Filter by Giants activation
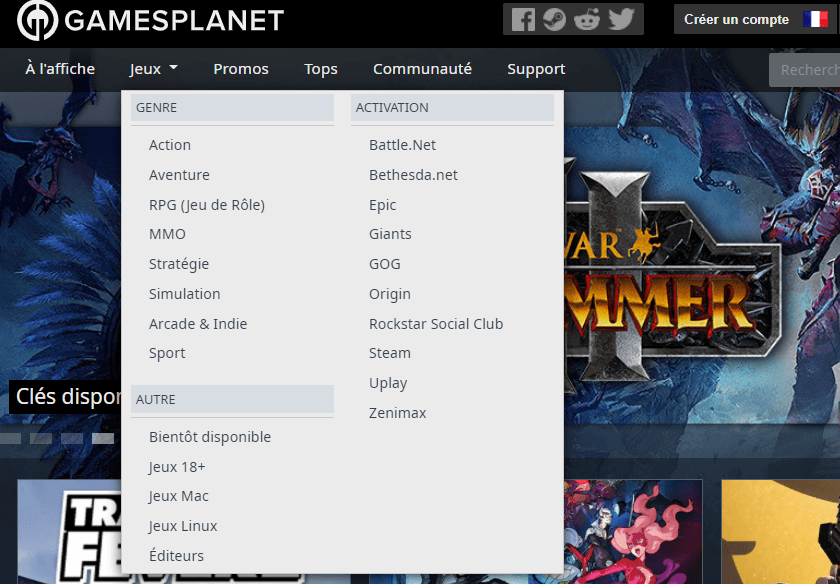The height and width of the screenshot is (584, 840). (390, 234)
